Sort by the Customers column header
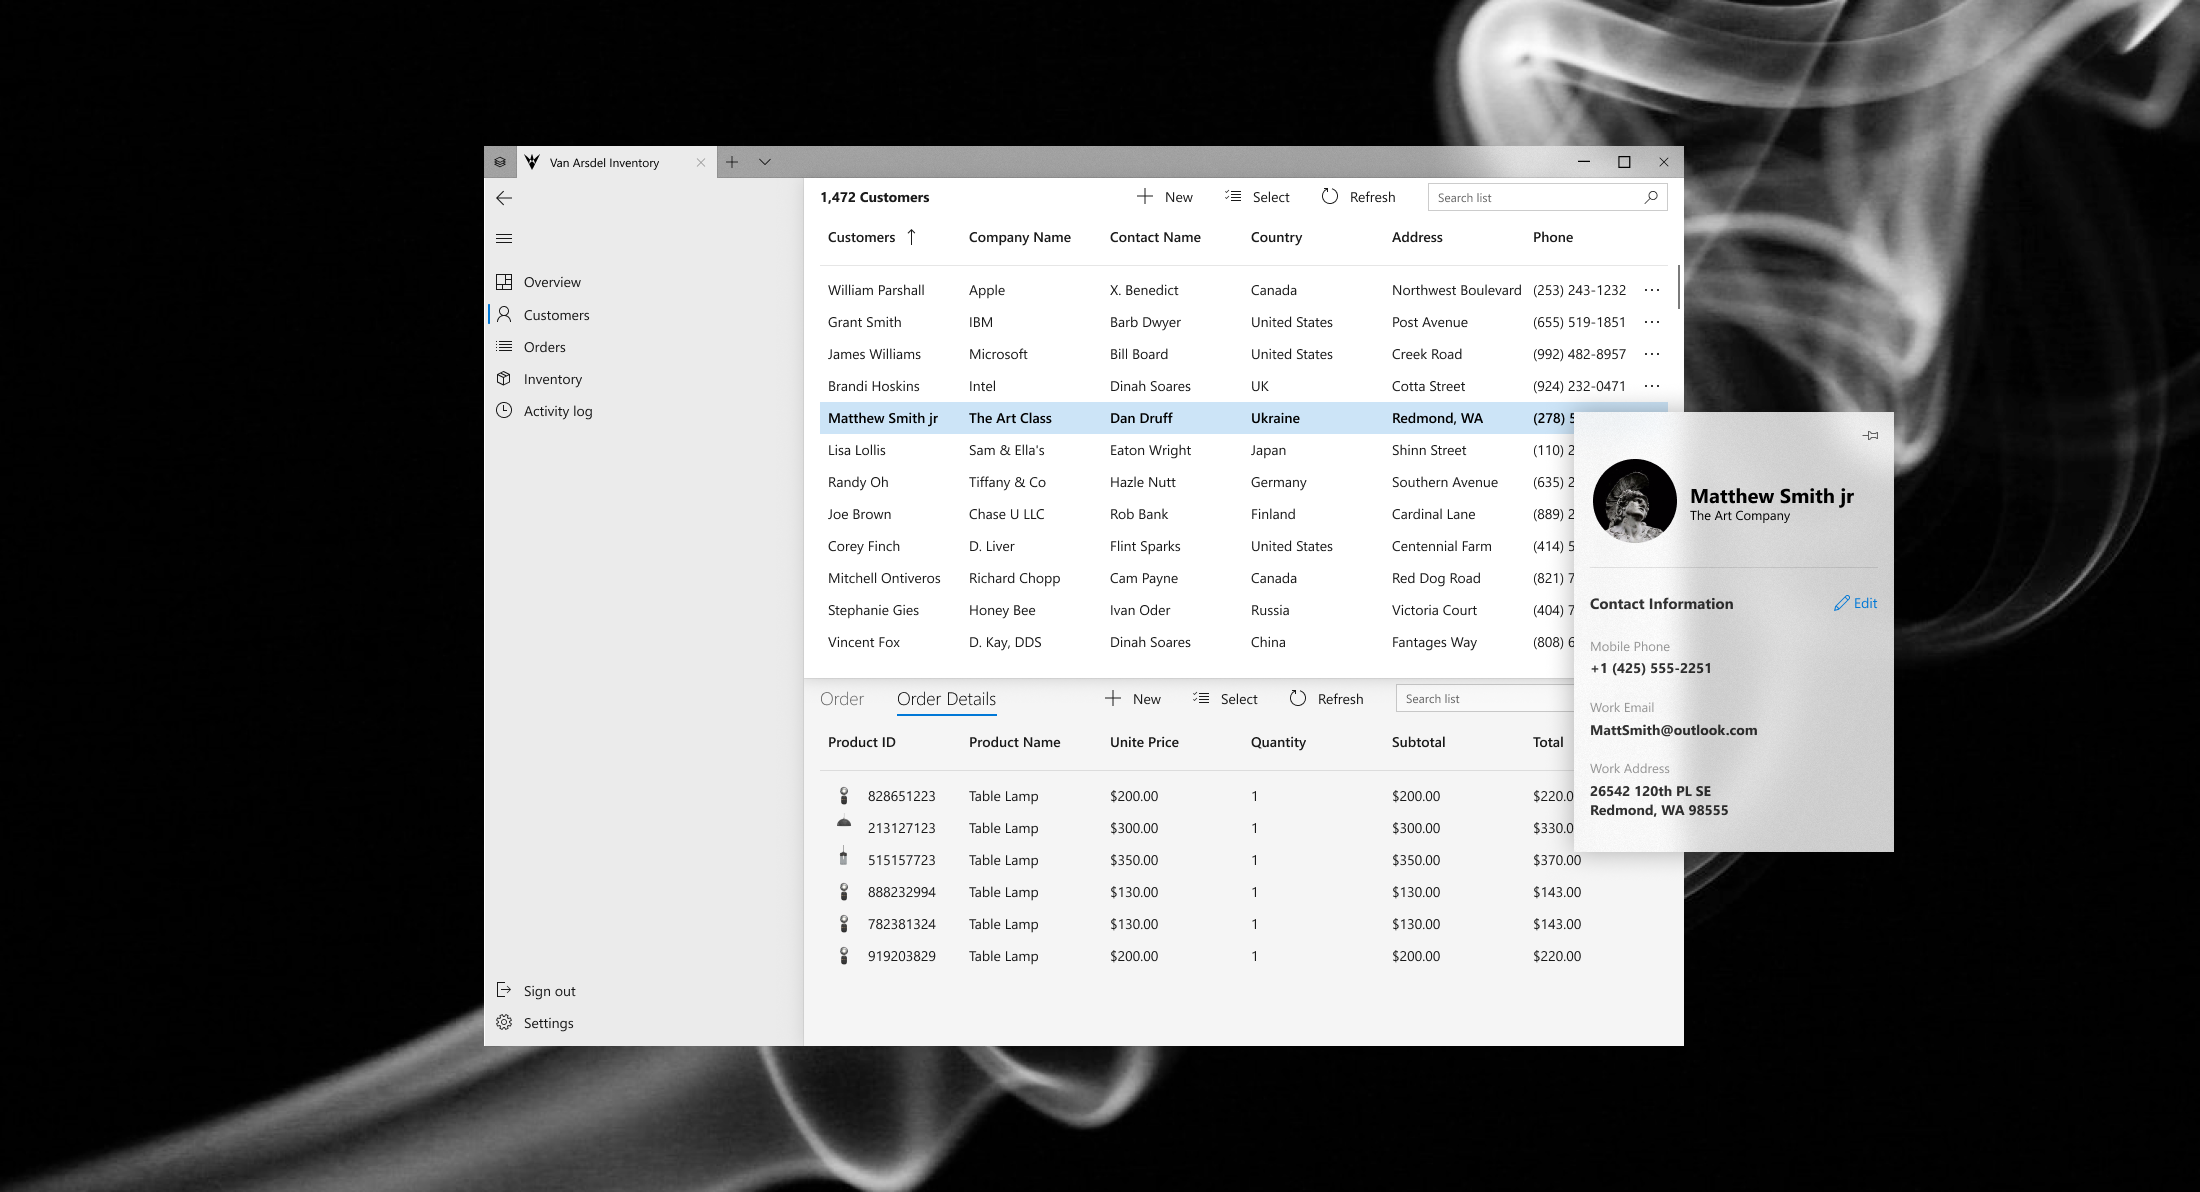Image resolution: width=2200 pixels, height=1192 pixels. coord(872,237)
